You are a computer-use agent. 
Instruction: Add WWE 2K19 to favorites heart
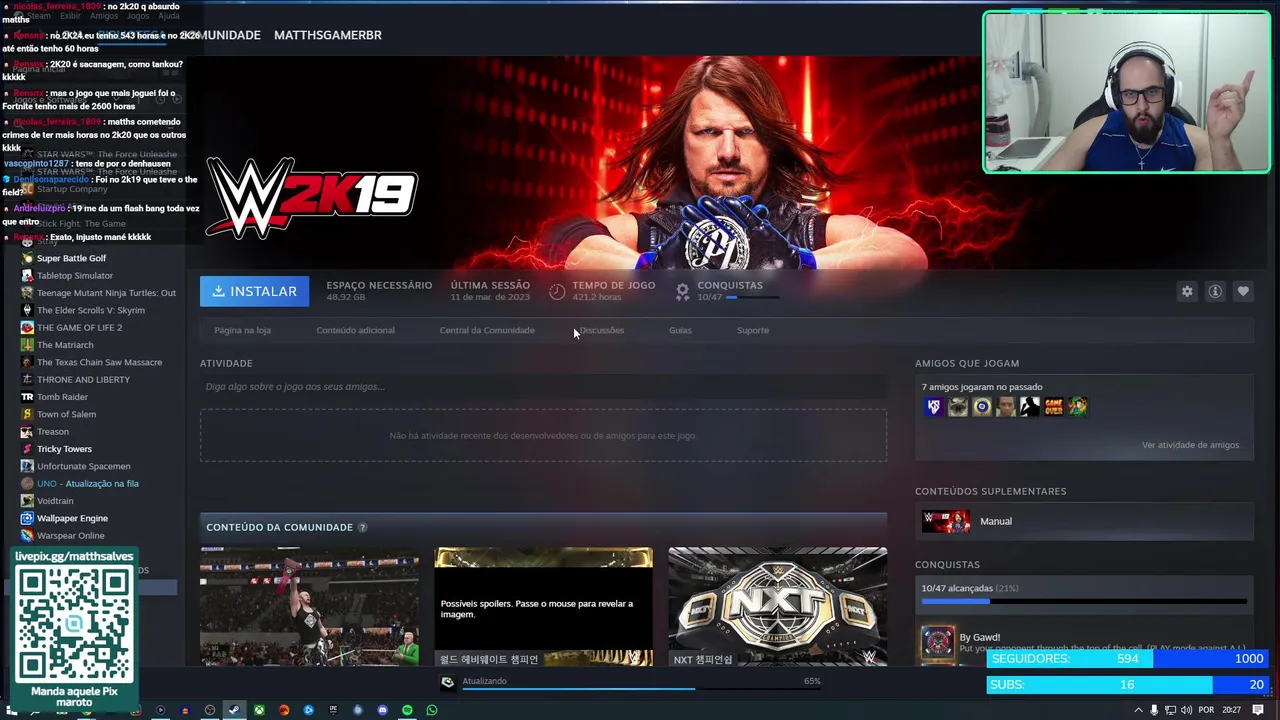(1243, 291)
